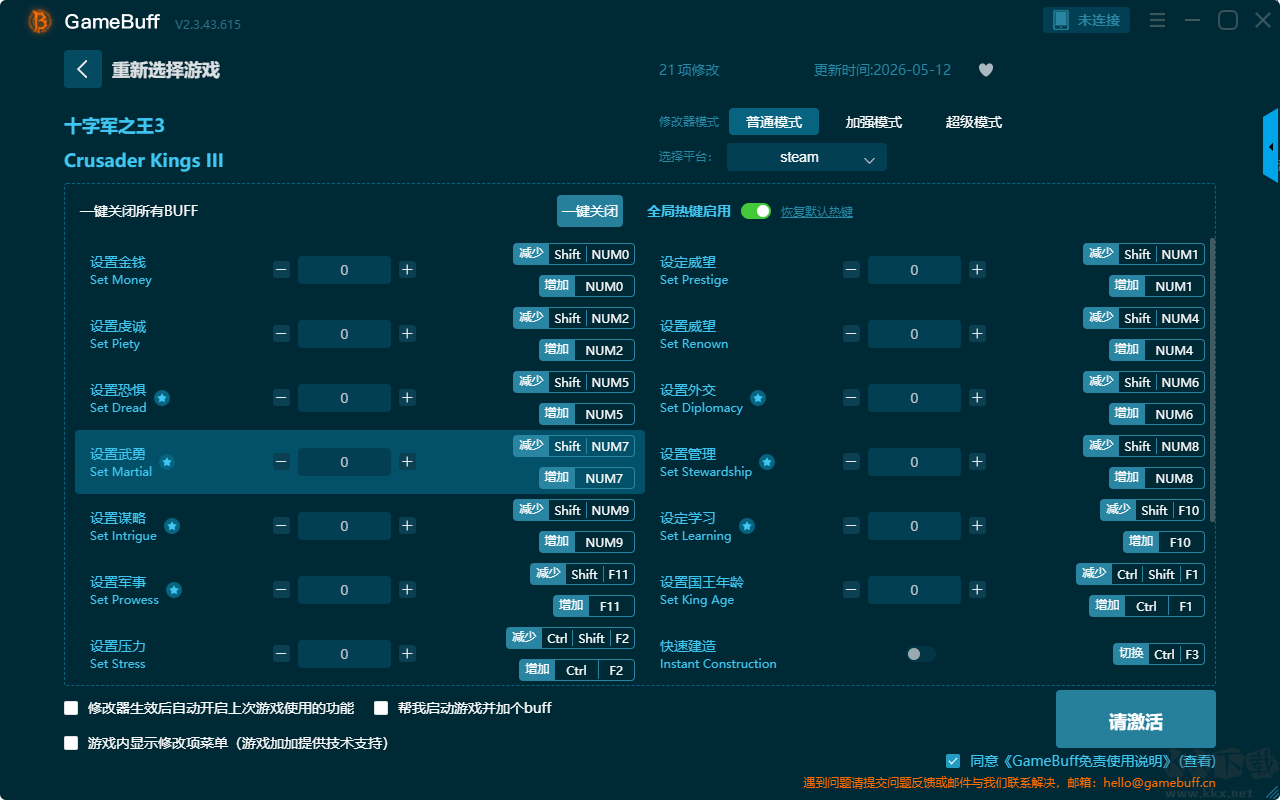Decrease Set Martial with minus button
This screenshot has width=1280, height=800.
282,462
